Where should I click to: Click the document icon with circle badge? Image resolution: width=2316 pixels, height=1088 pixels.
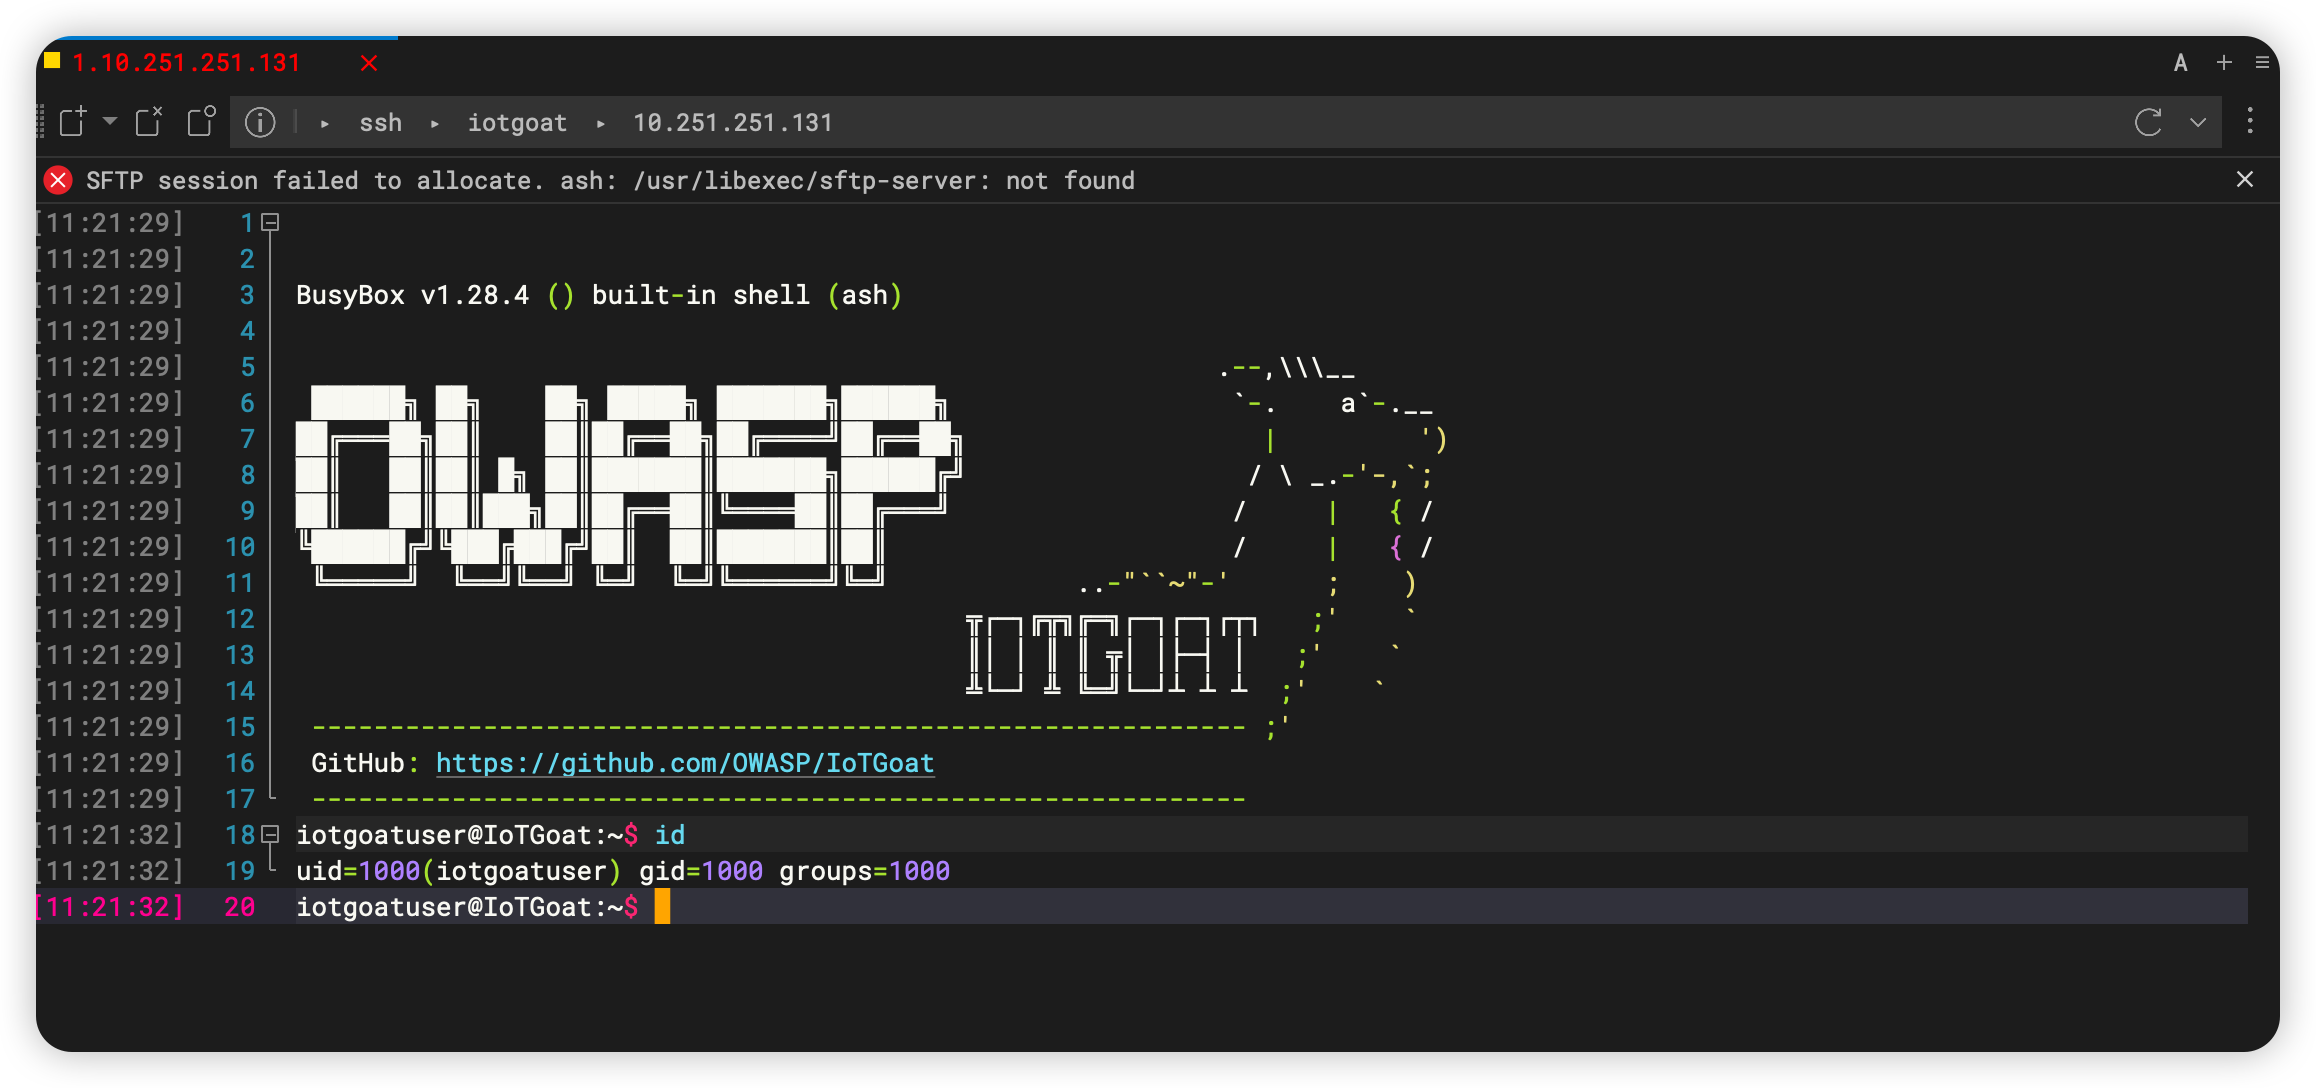pos(201,122)
